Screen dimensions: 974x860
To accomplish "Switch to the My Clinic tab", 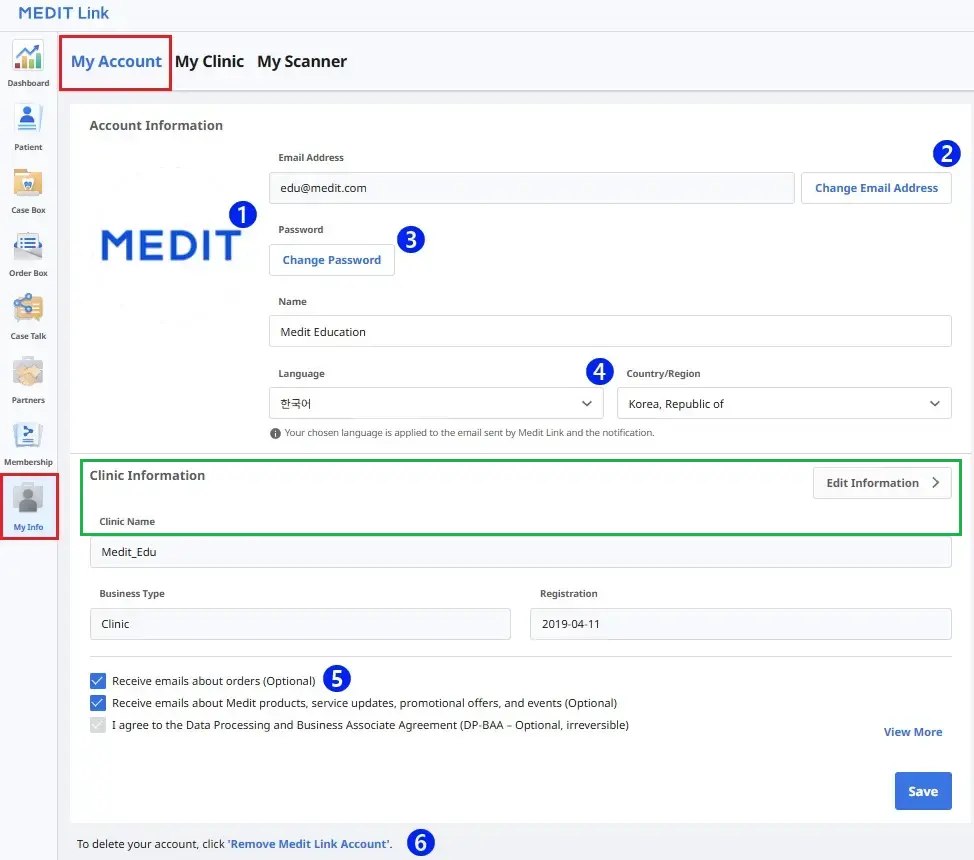I will click(209, 62).
